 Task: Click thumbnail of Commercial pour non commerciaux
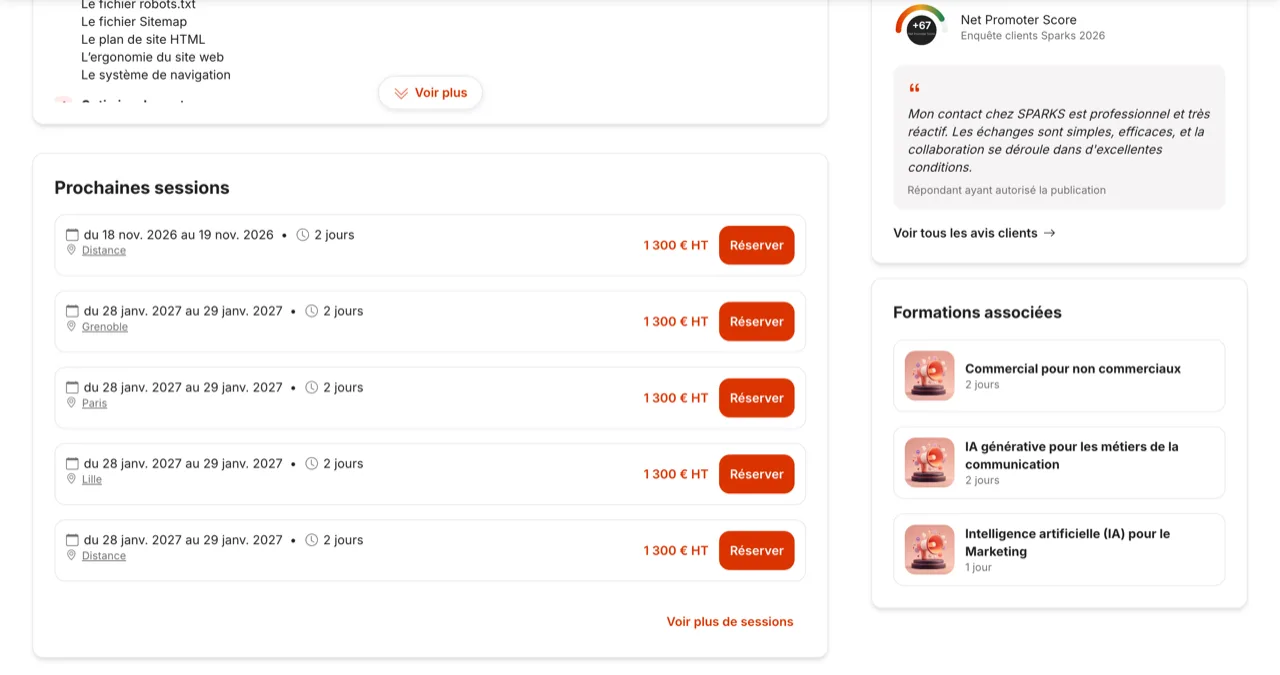coord(930,376)
